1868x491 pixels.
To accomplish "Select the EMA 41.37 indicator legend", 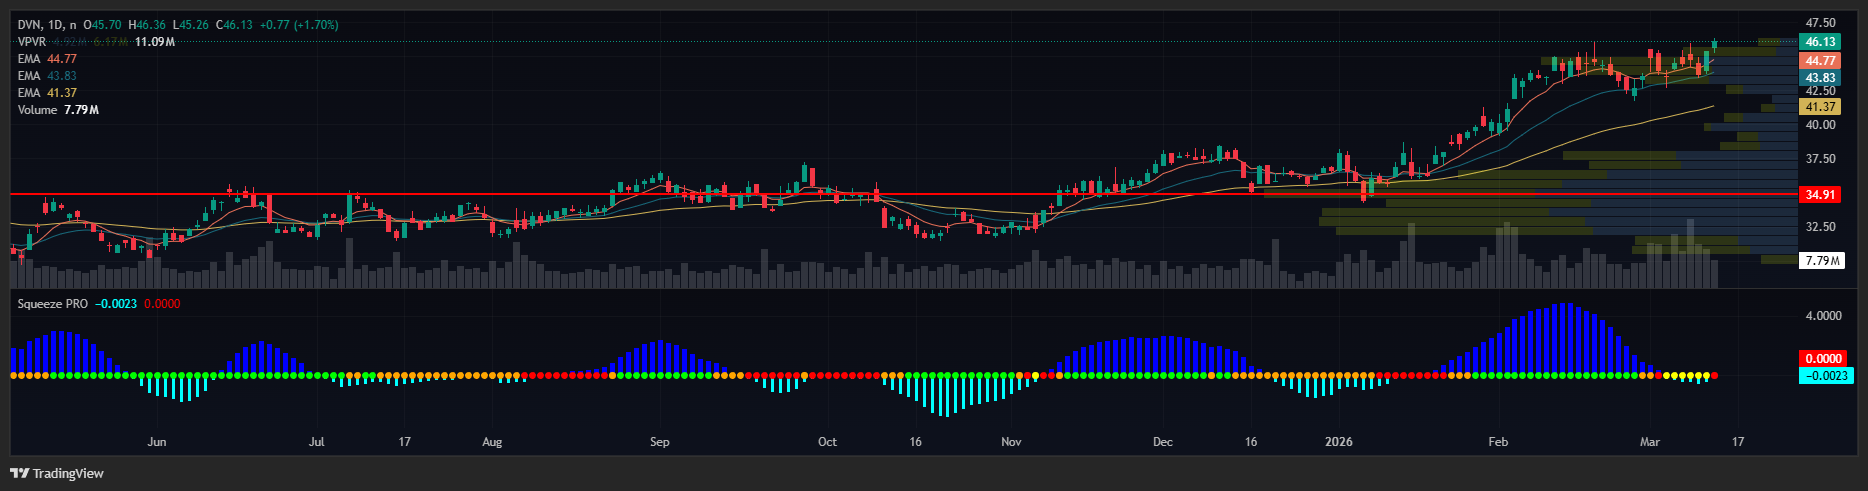I will 47,93.
